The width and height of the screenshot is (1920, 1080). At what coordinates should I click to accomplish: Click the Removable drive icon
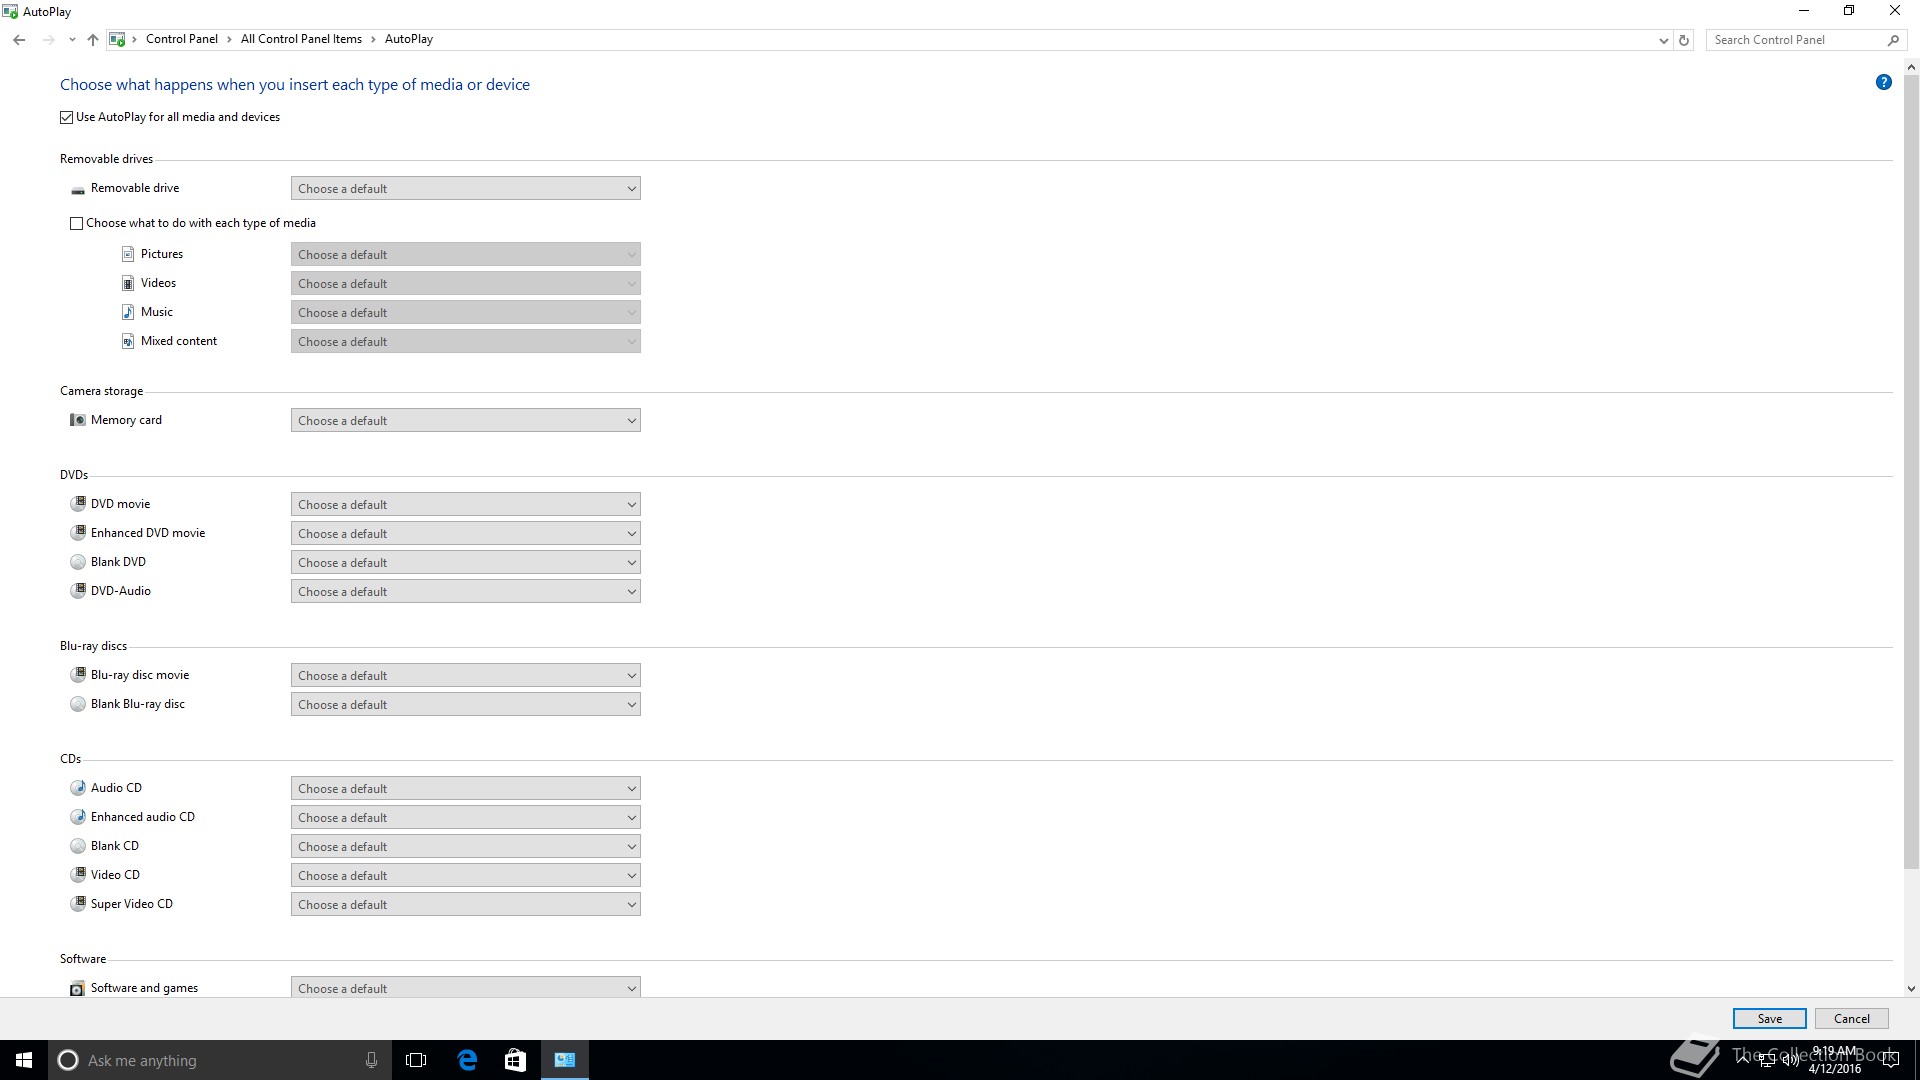78,189
